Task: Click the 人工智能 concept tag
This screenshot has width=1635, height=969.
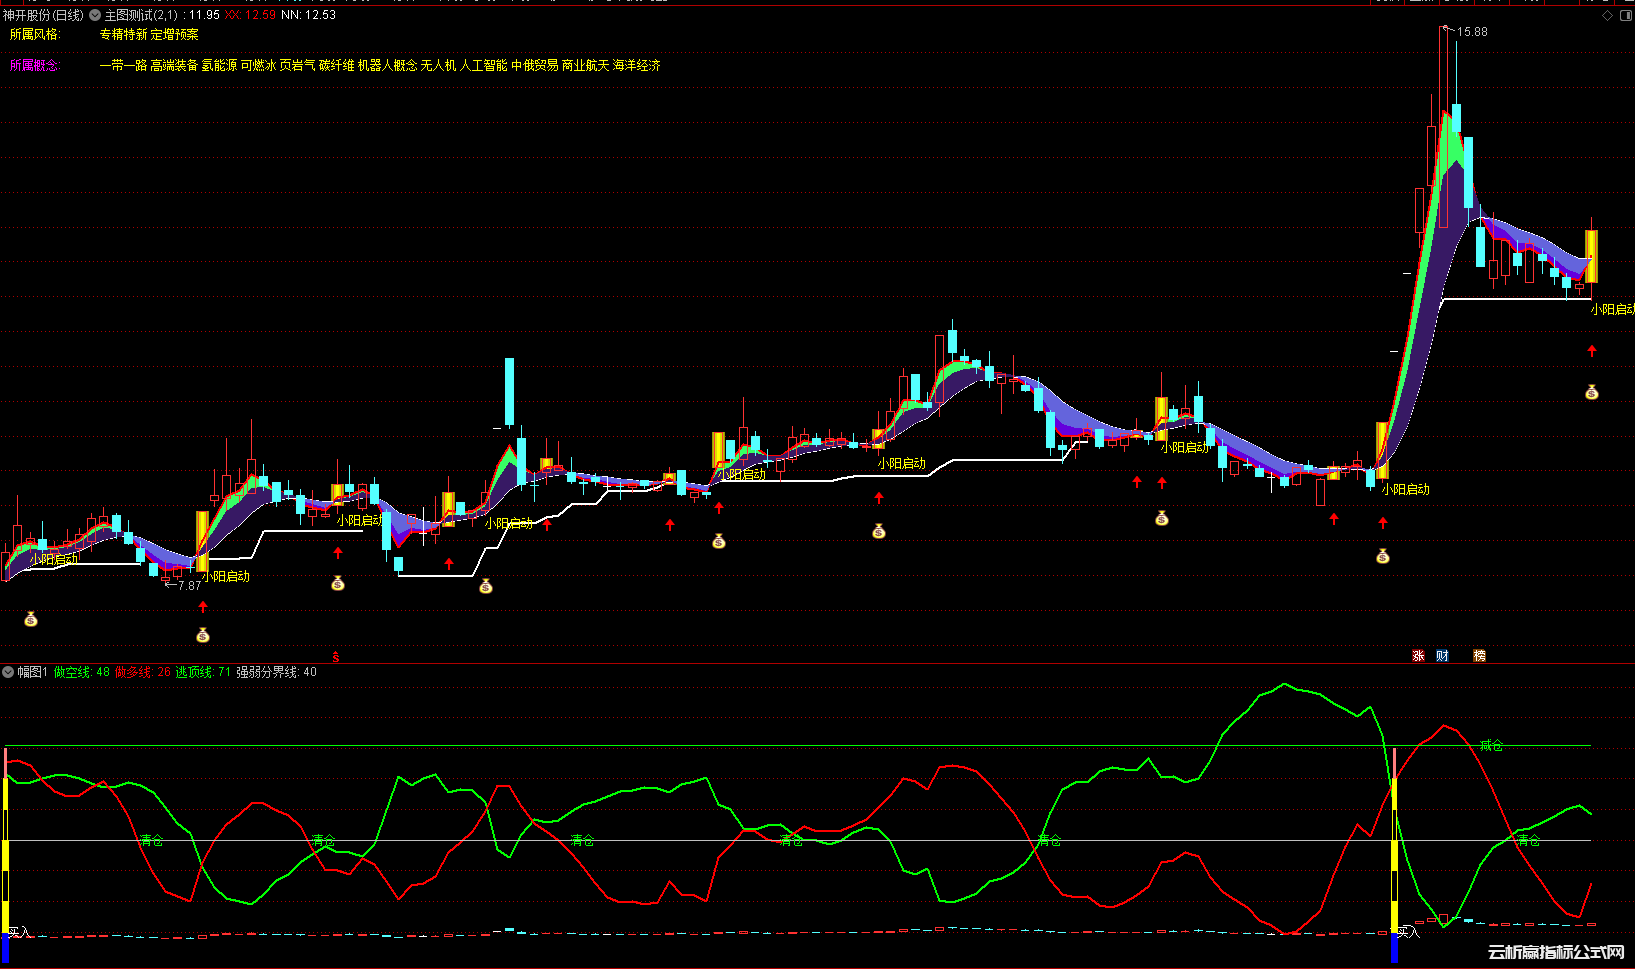Action: pos(483,65)
